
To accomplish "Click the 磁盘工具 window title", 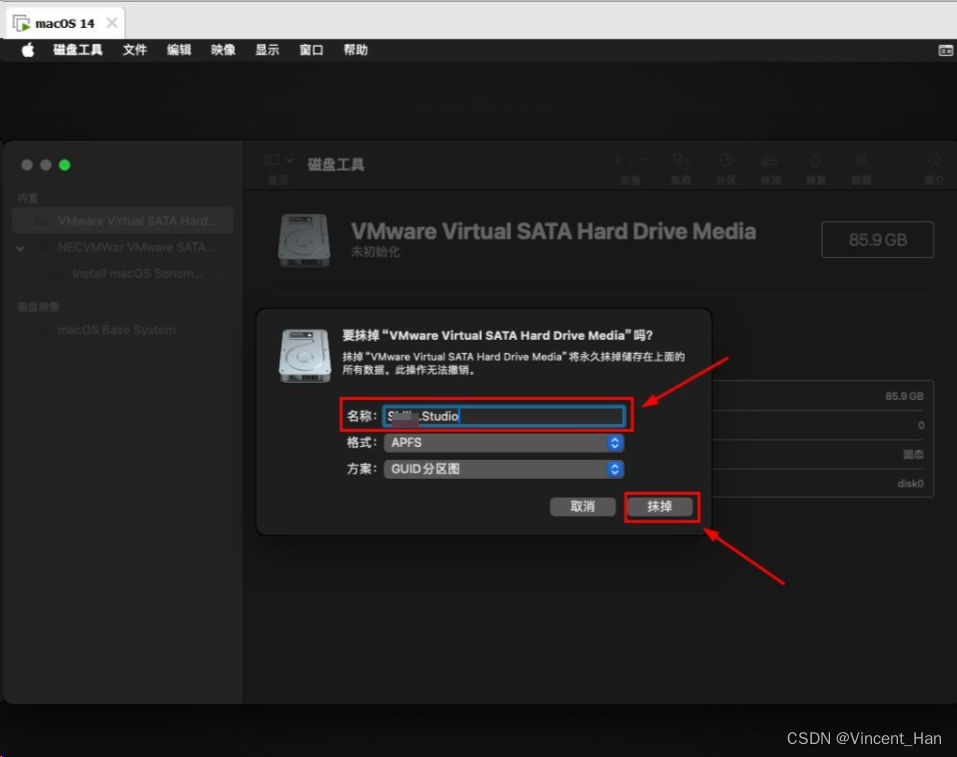I will click(x=336, y=164).
